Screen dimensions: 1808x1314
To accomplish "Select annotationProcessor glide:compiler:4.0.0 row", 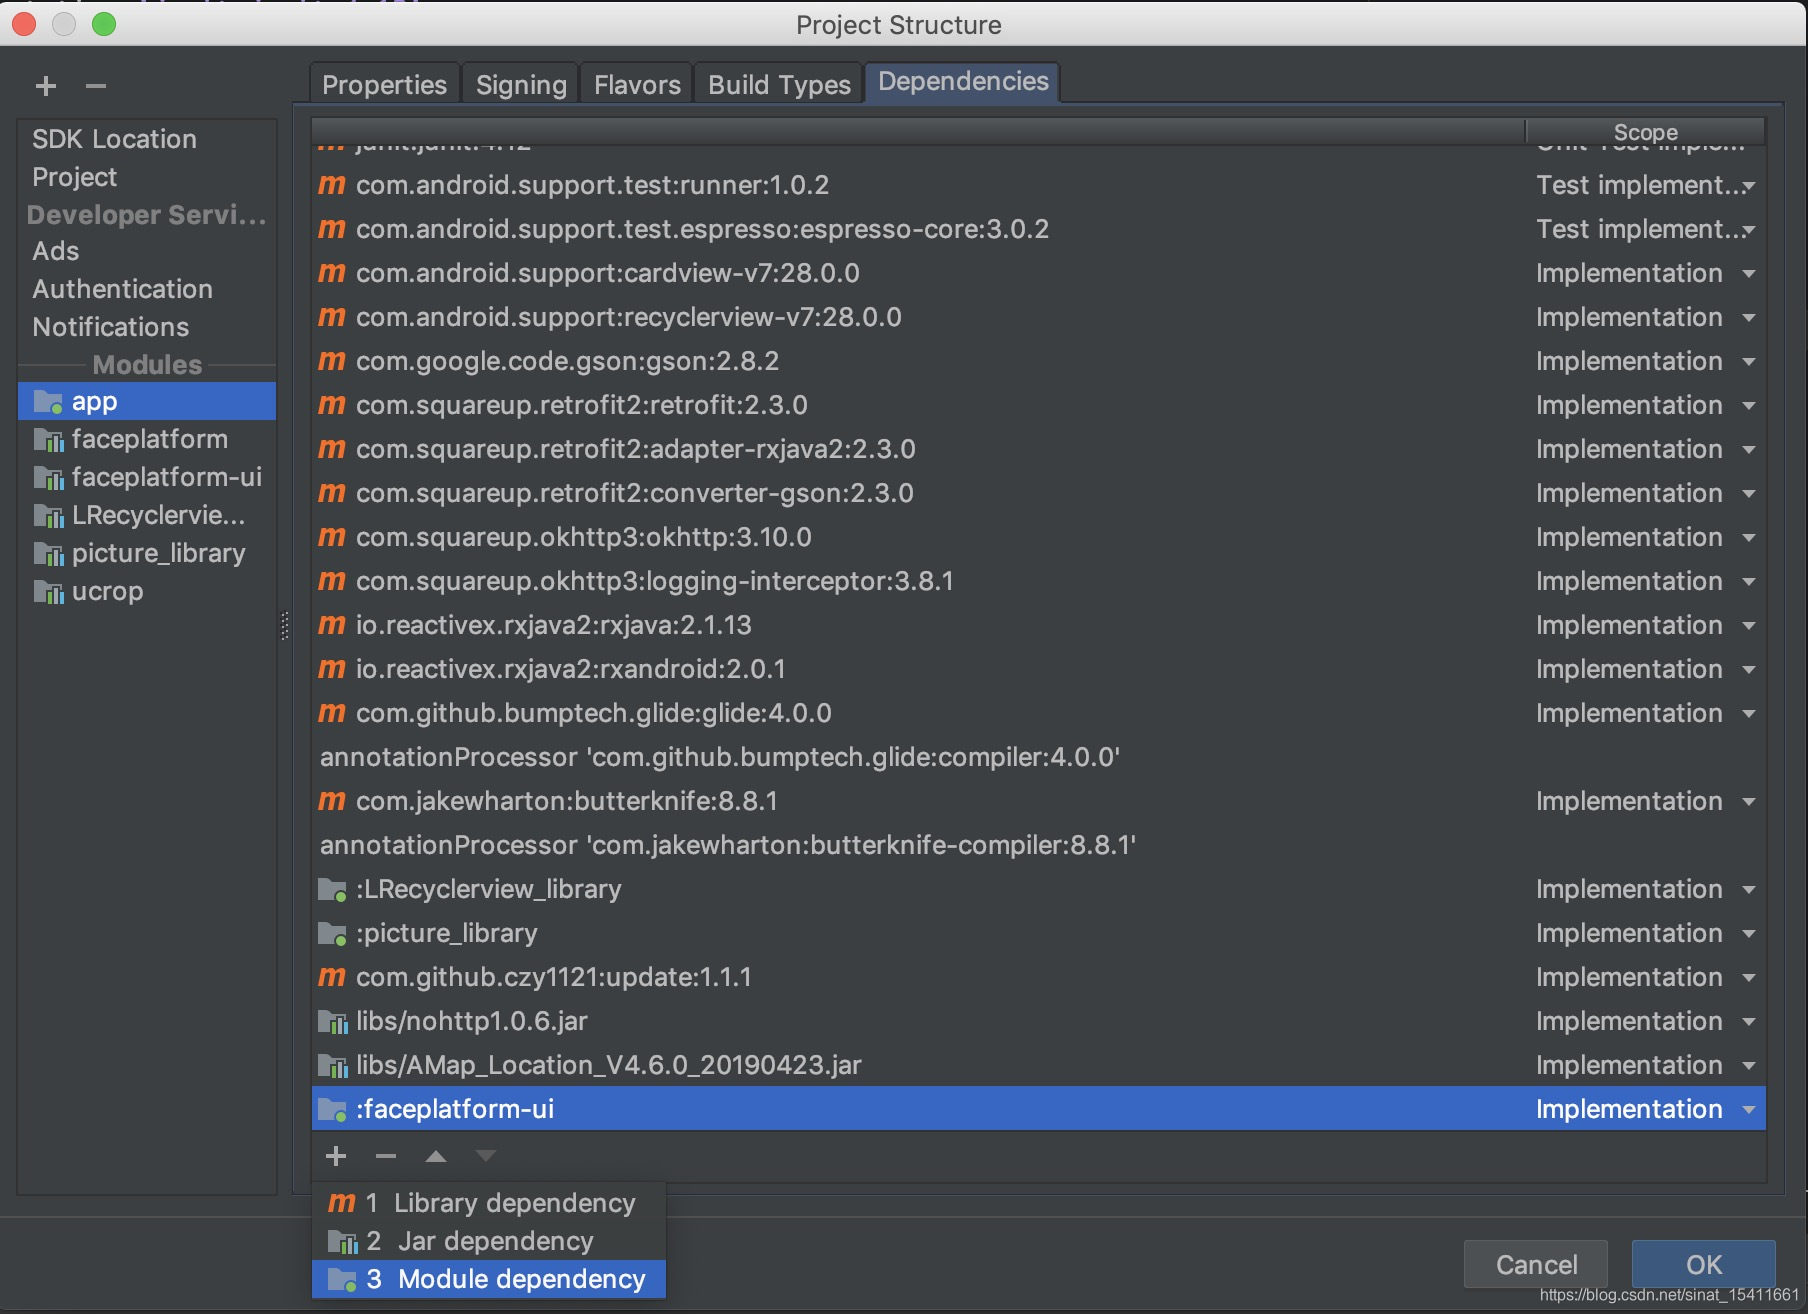I will coord(1038,757).
